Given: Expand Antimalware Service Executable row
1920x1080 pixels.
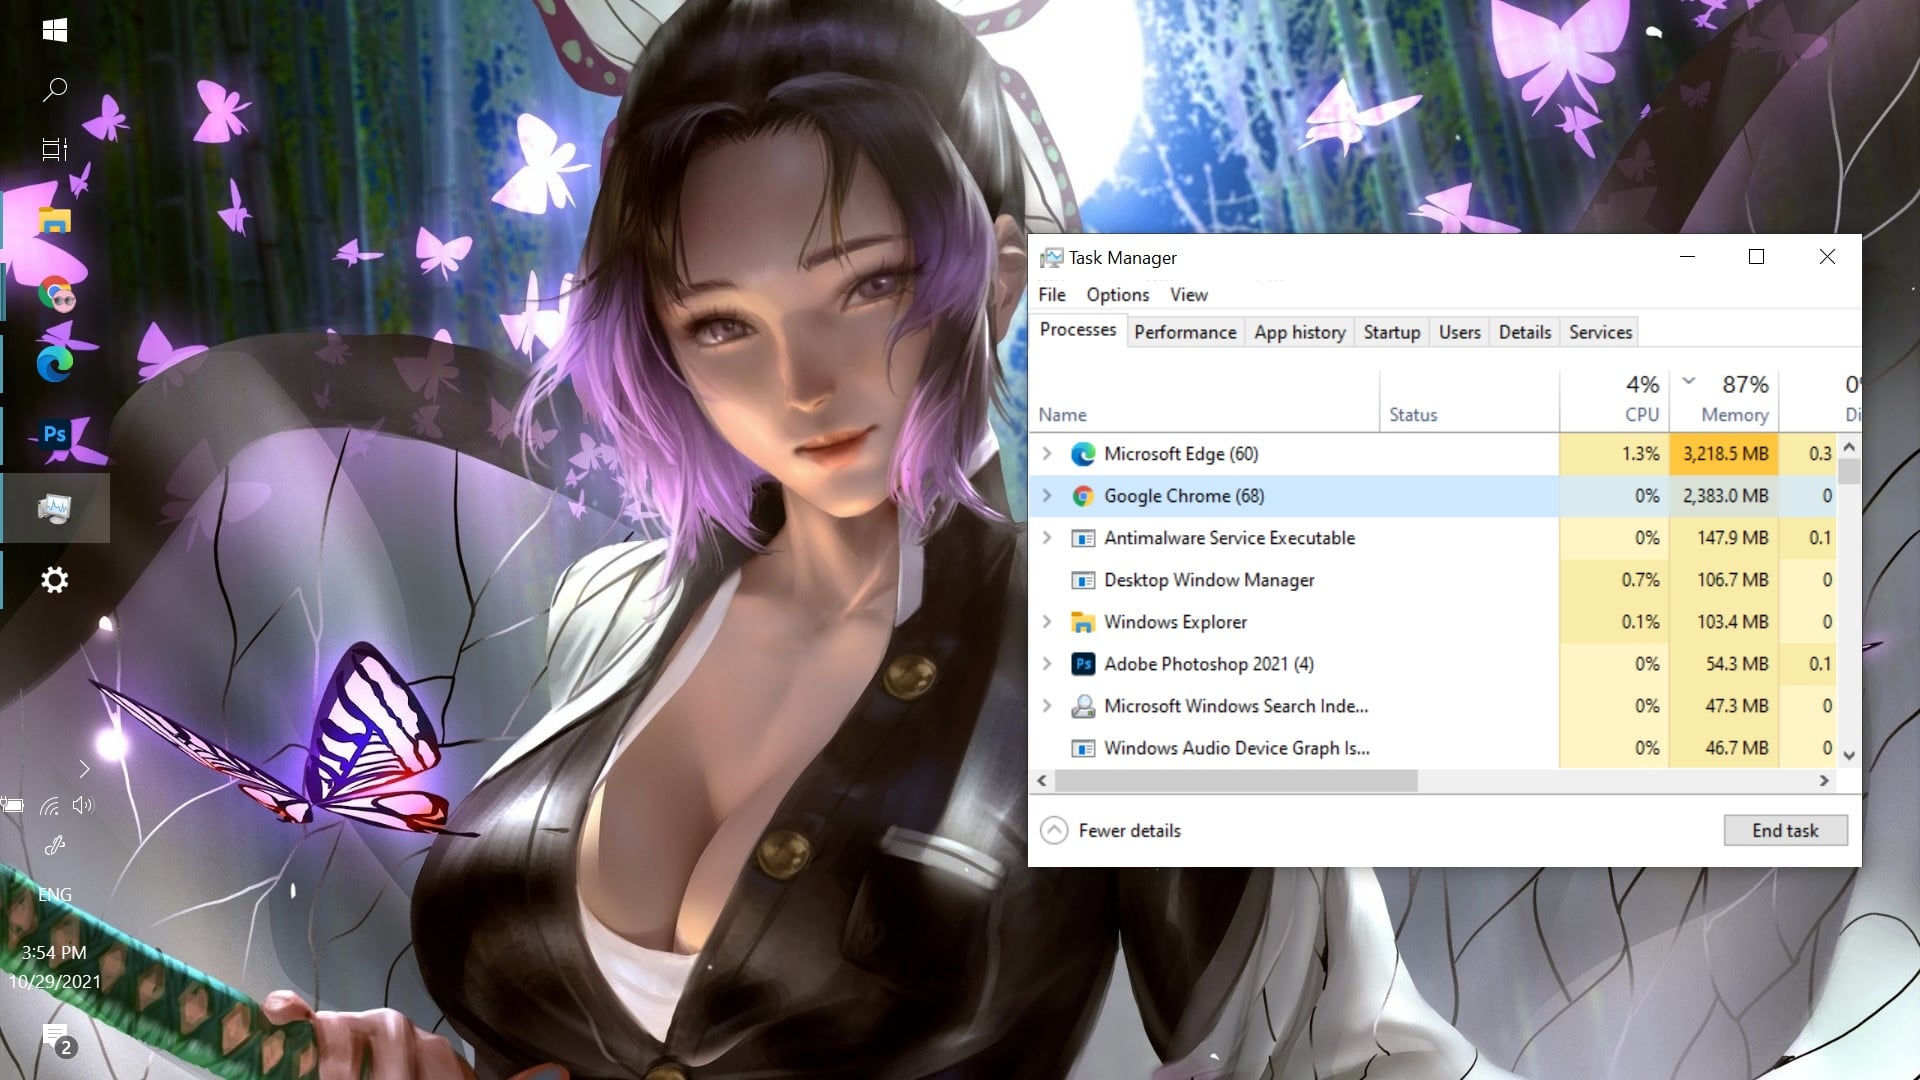Looking at the screenshot, I should [1047, 538].
